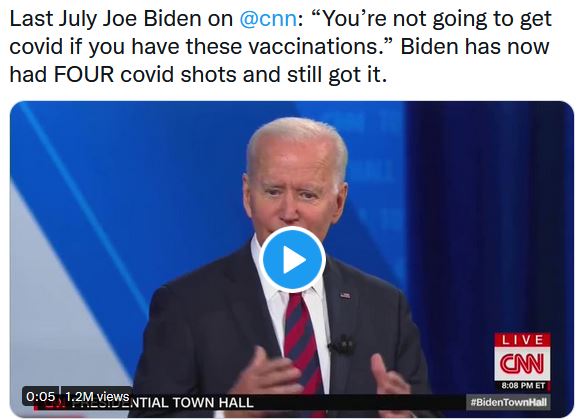Click the TOWN HALL chyron text

(x=212, y=403)
